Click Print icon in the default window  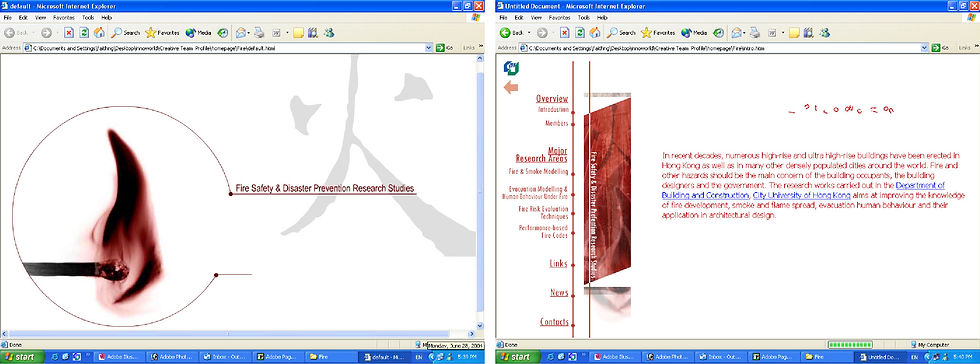258,33
